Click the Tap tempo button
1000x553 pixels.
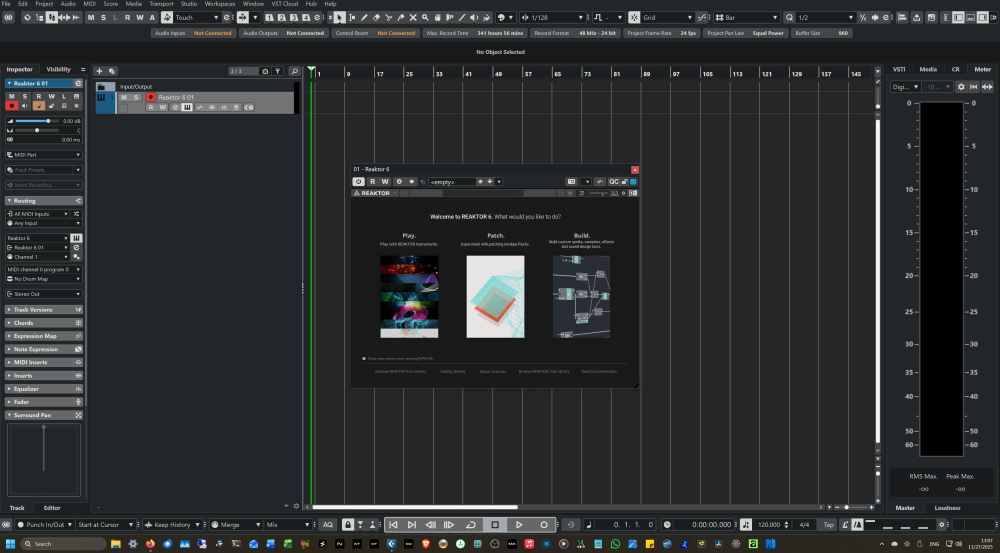pyautogui.click(x=828, y=524)
